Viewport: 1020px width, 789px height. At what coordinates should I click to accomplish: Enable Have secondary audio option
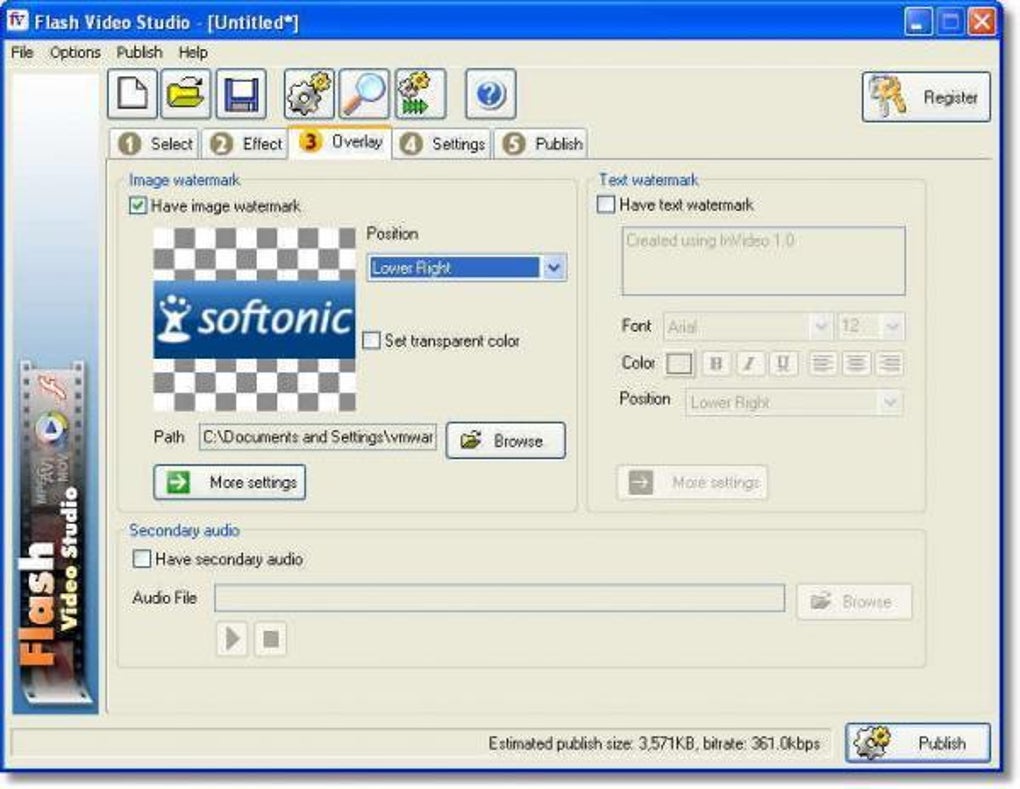[141, 559]
